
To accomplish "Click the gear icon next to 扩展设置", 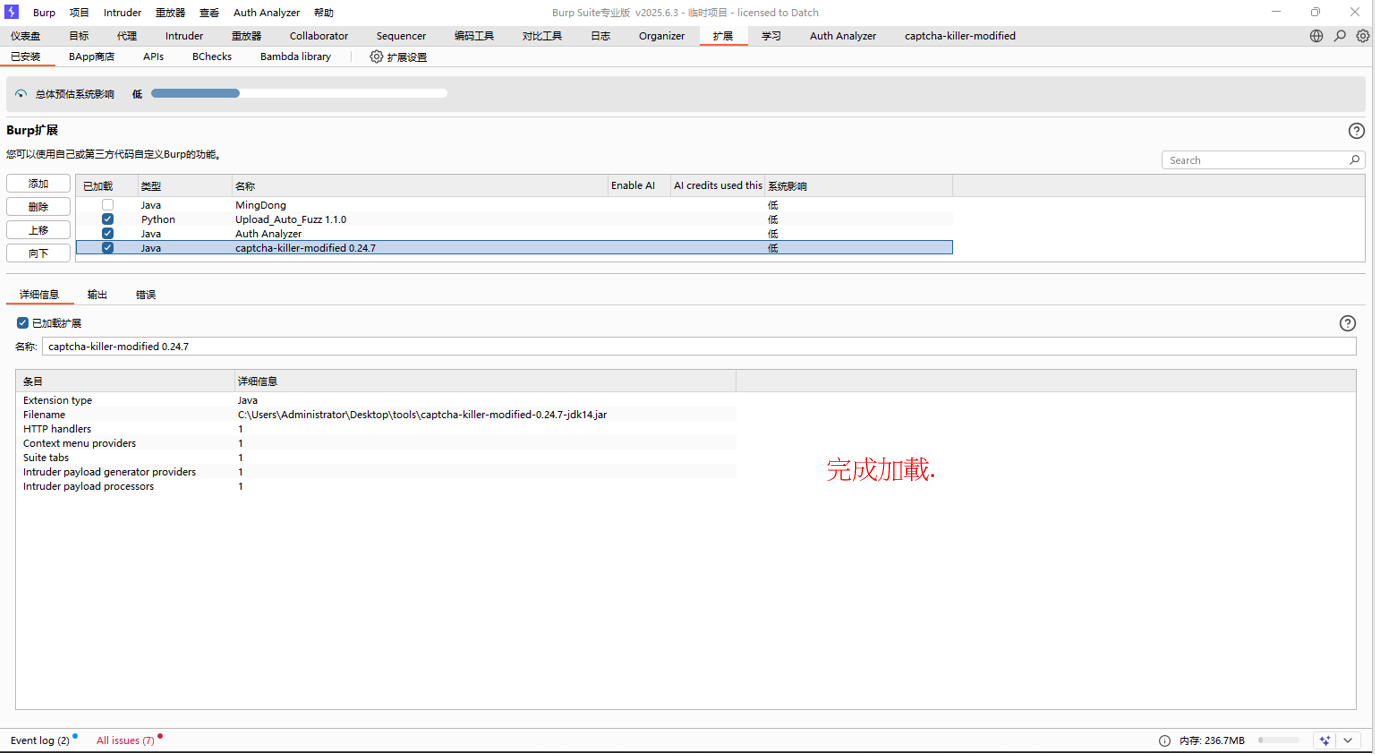I will (x=376, y=57).
